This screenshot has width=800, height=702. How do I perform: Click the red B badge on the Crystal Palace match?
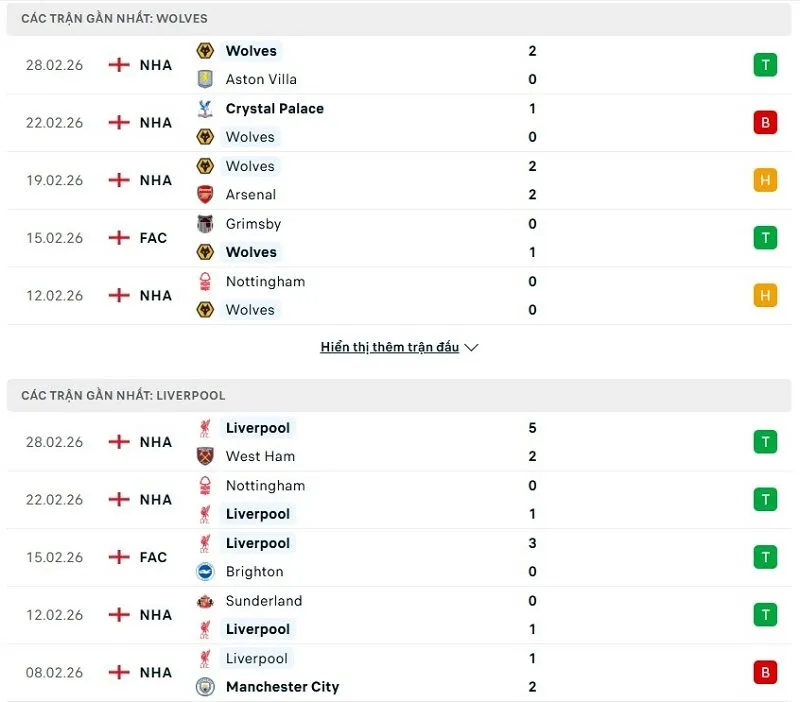pyautogui.click(x=765, y=122)
